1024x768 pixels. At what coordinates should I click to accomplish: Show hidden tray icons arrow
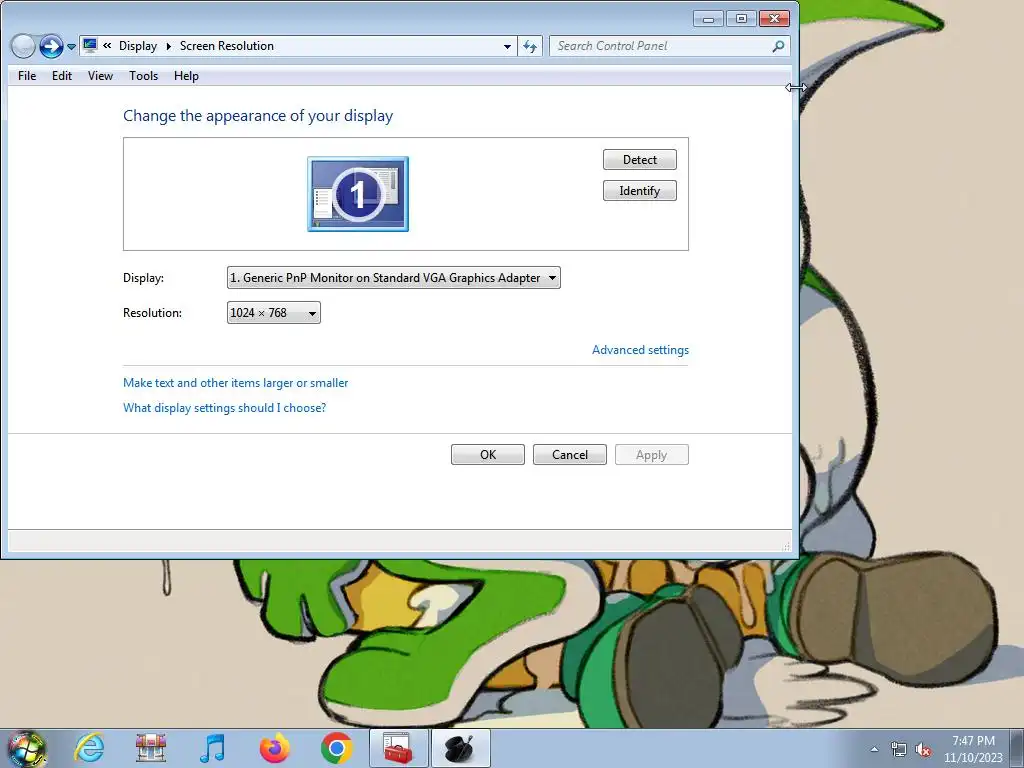point(874,749)
